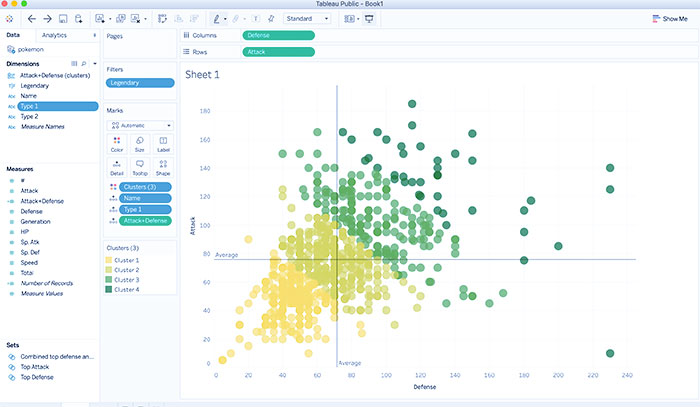Open the new worksheet dropdown arrow
Screen dimensions: 700x407
tap(110, 19)
